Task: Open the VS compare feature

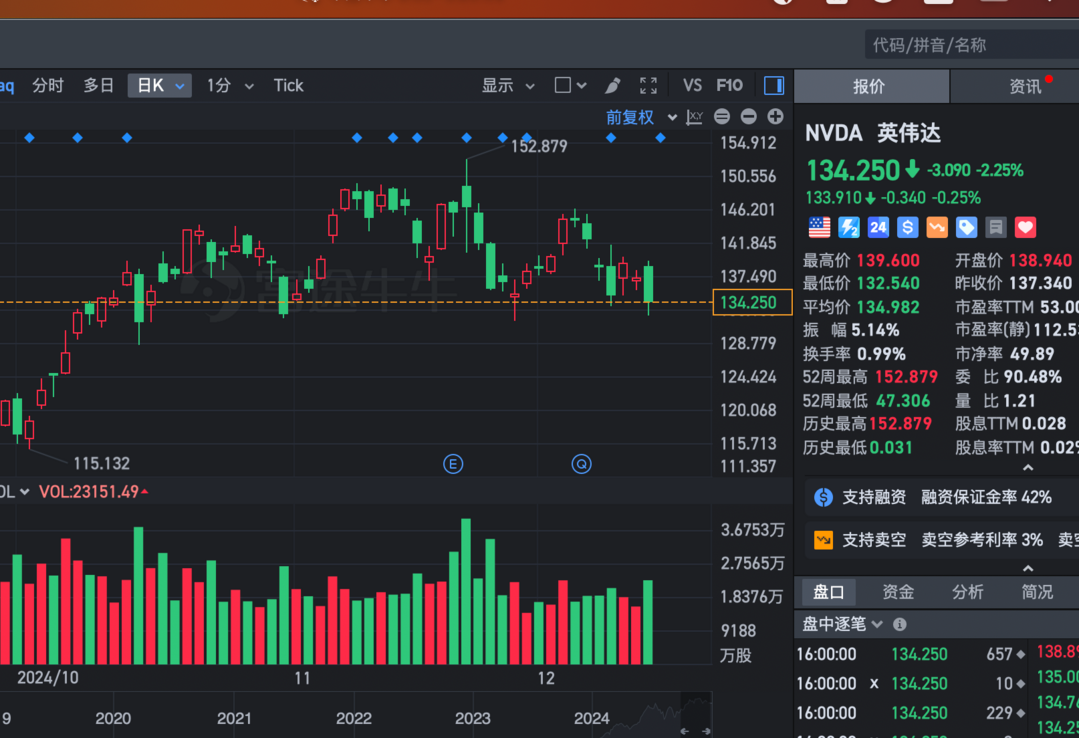Action: coord(692,85)
